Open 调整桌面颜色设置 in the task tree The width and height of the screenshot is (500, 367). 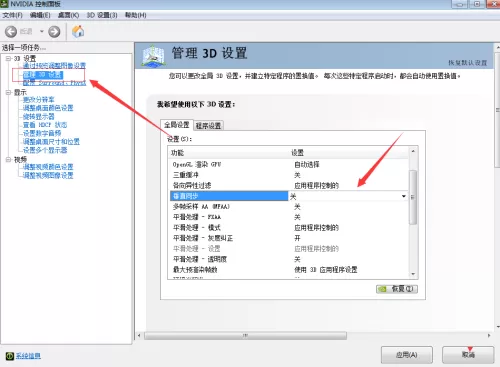click(x=48, y=108)
